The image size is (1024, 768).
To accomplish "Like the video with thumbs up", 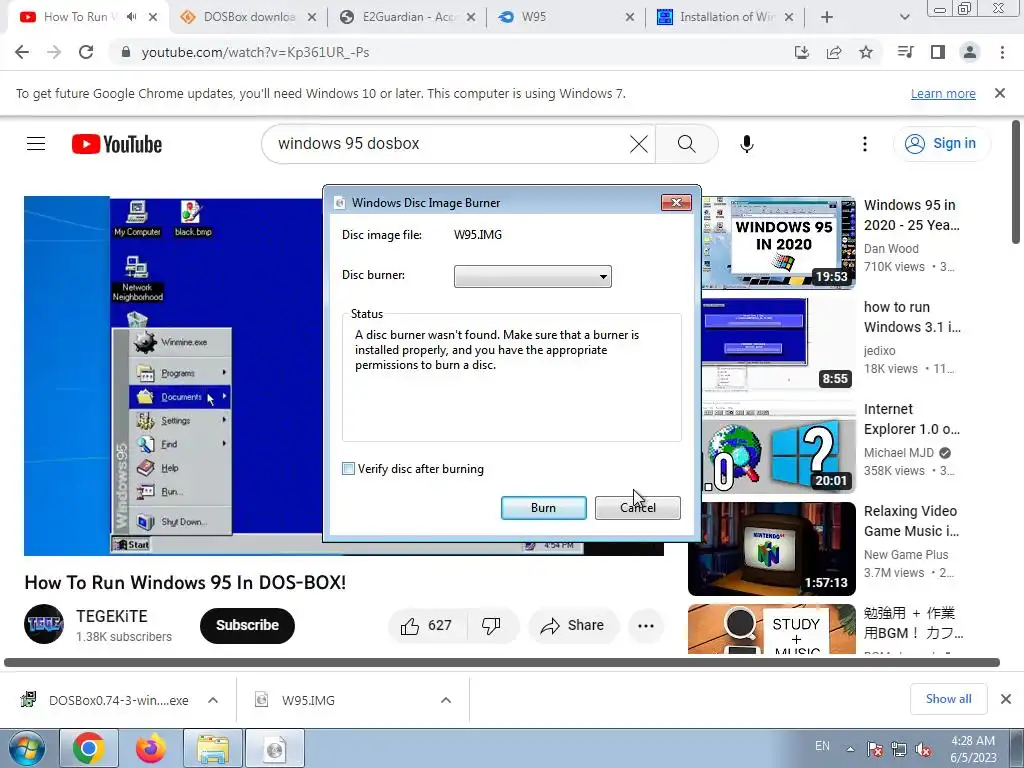I will point(427,626).
